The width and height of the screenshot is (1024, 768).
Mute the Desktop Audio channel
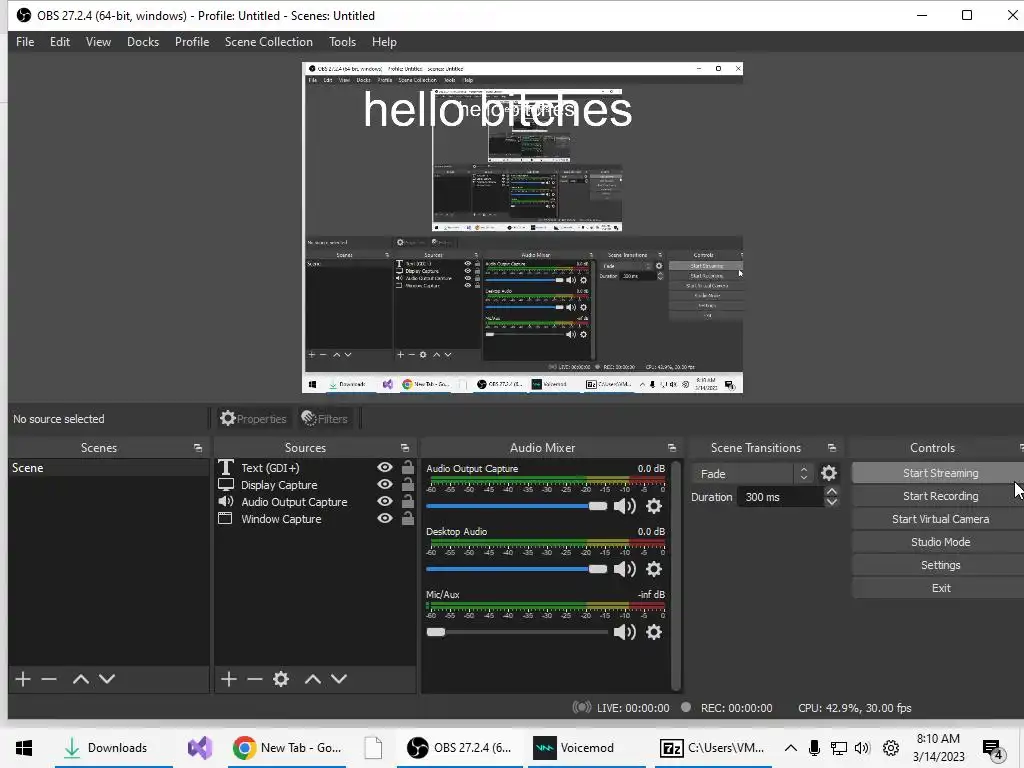[625, 569]
